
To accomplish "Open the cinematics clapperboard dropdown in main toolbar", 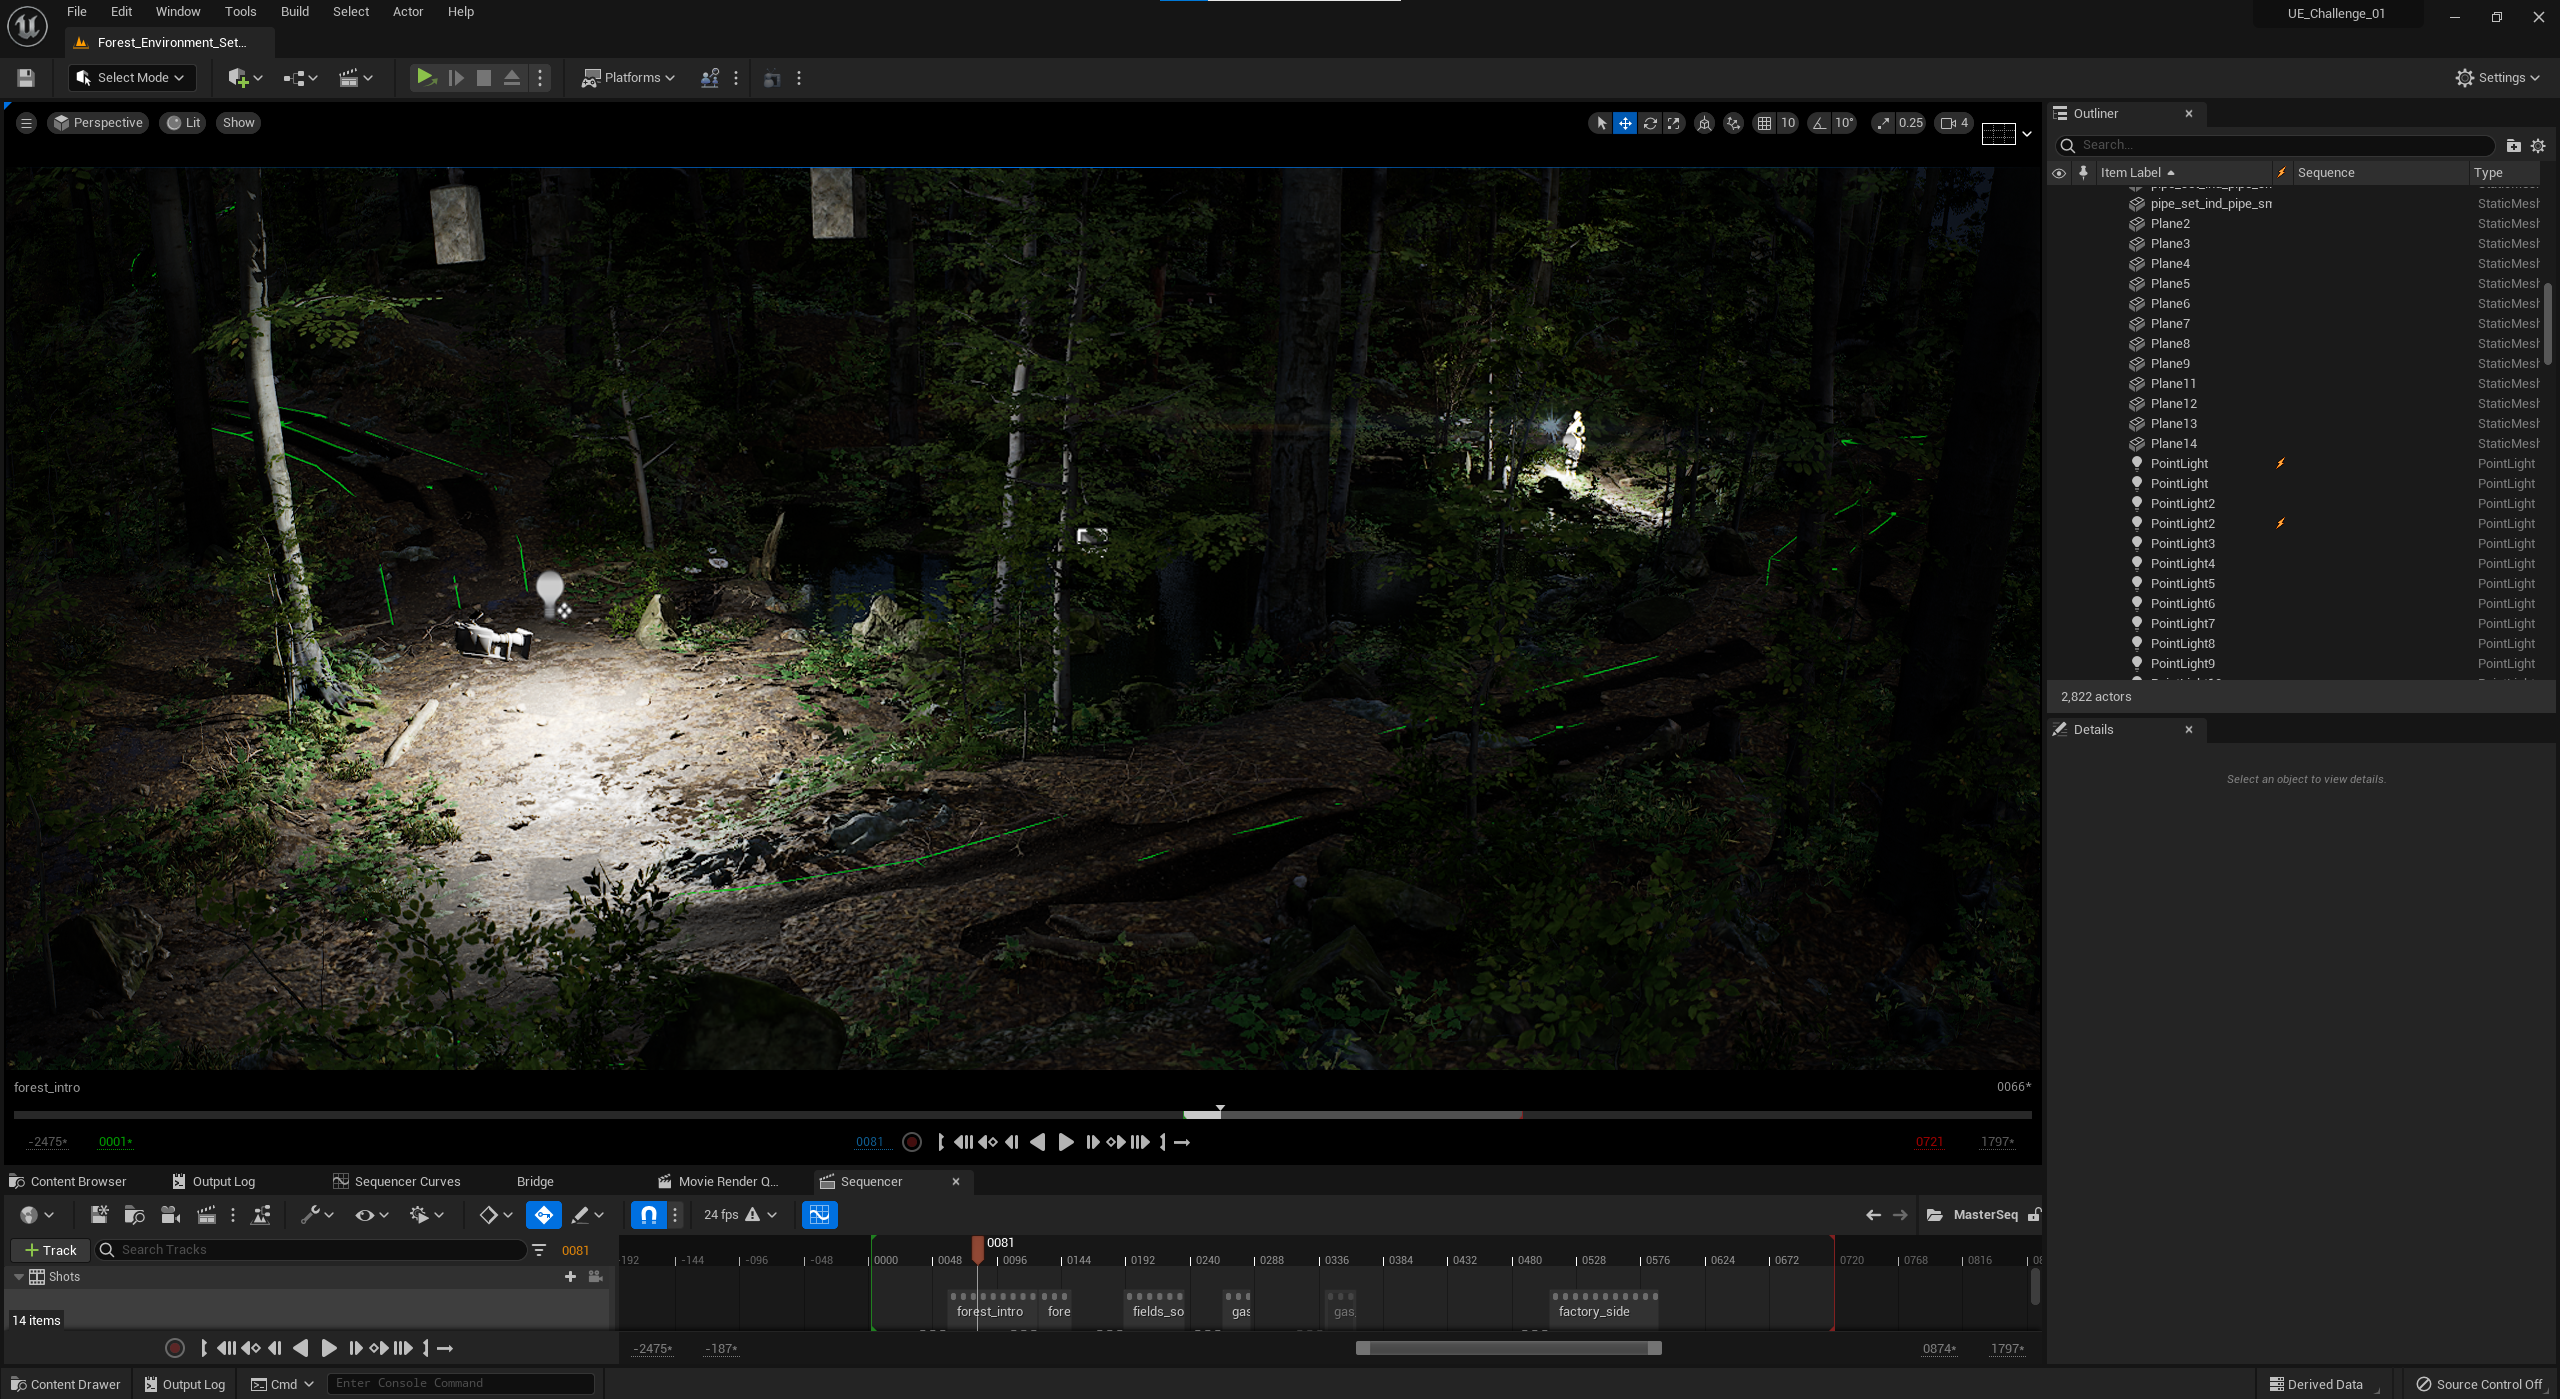I will [356, 78].
